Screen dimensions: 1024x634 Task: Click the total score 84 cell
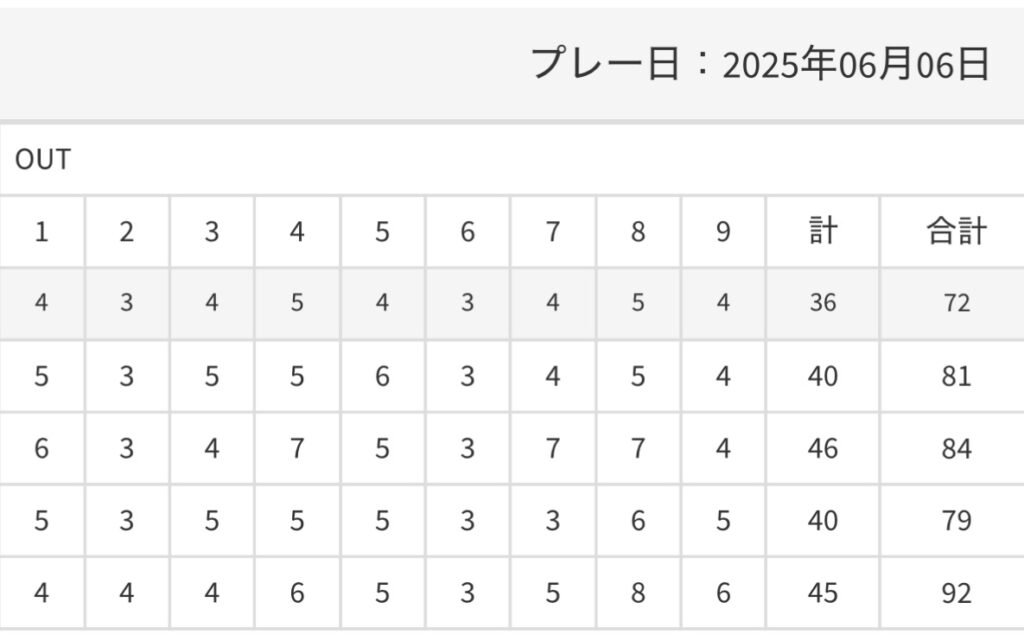(956, 449)
